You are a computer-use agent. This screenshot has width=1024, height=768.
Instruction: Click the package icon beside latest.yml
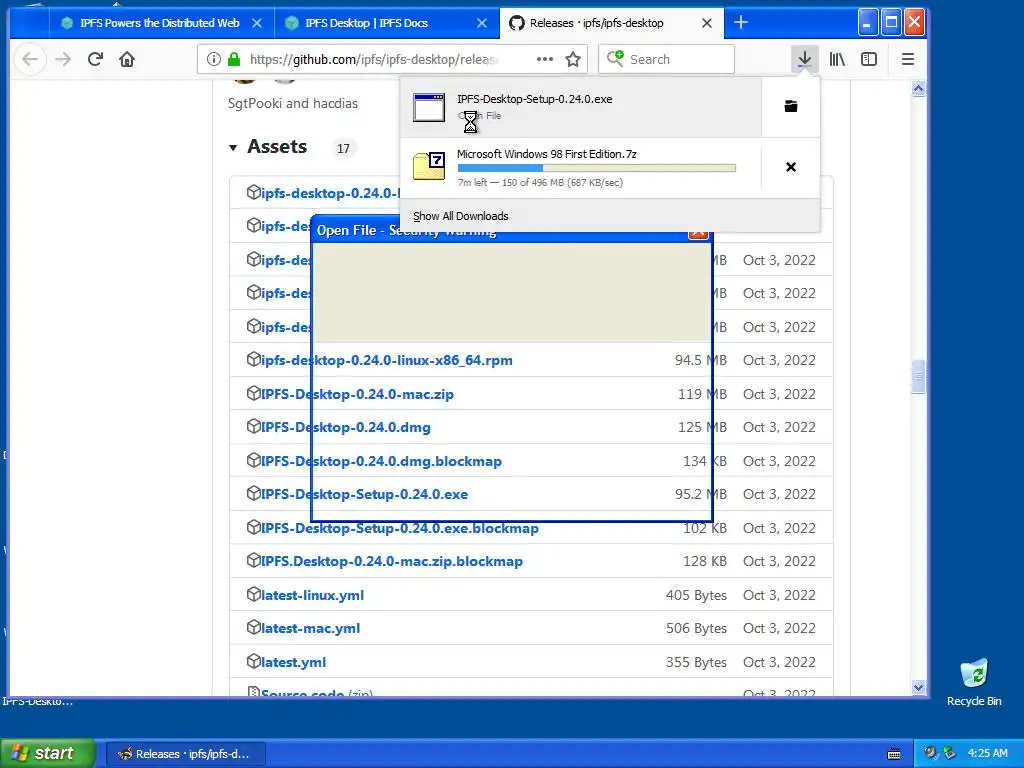[253, 662]
